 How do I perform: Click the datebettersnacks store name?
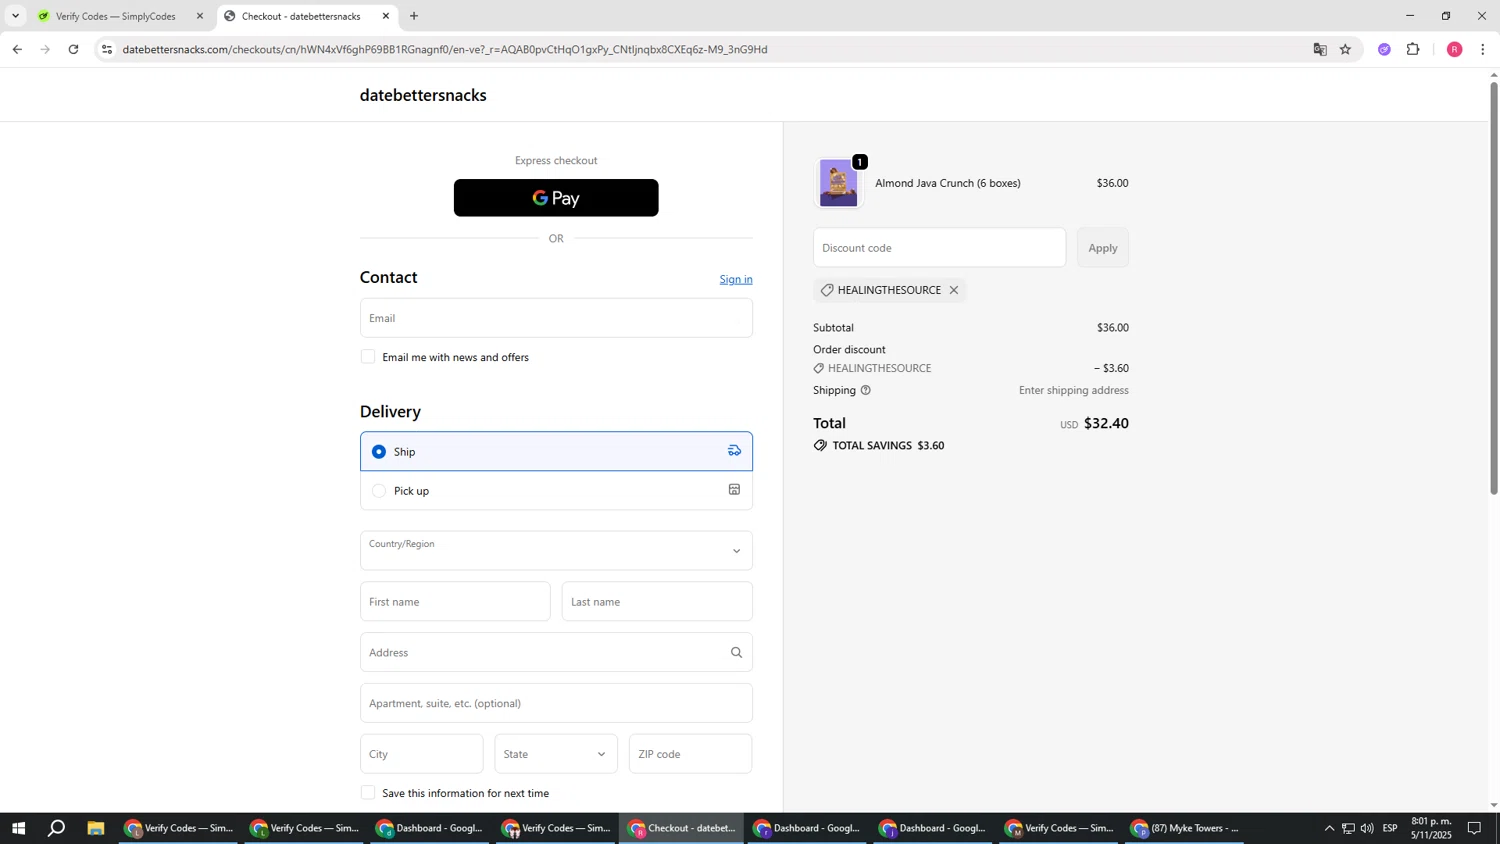pyautogui.click(x=423, y=96)
